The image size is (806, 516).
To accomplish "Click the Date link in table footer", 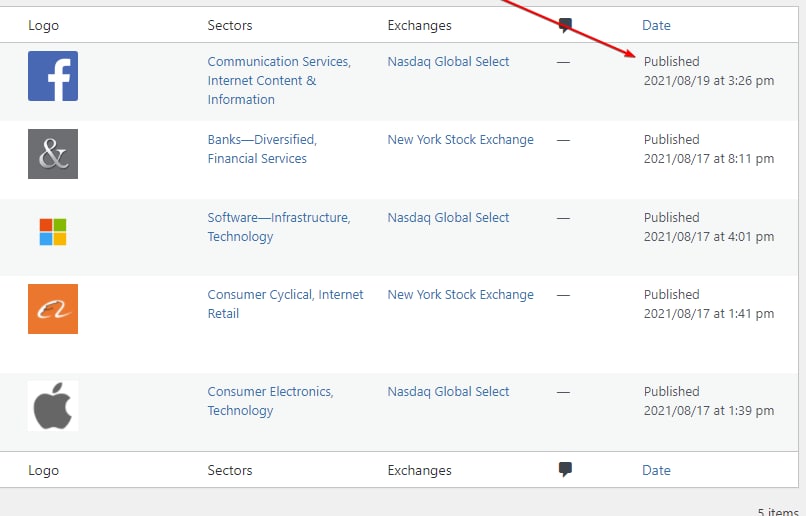I will (656, 470).
